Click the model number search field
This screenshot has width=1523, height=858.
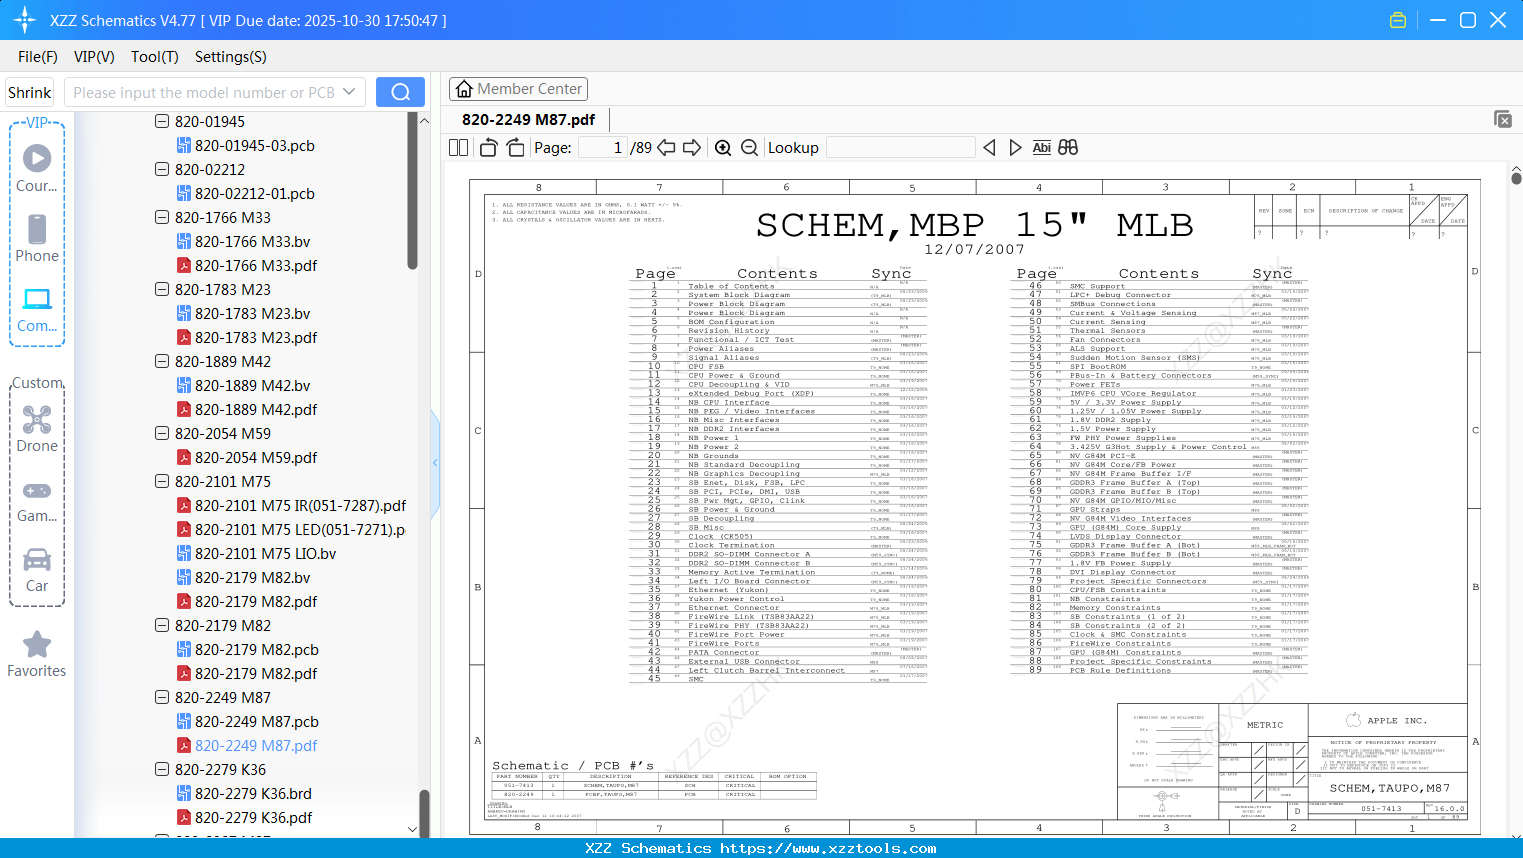(x=204, y=92)
